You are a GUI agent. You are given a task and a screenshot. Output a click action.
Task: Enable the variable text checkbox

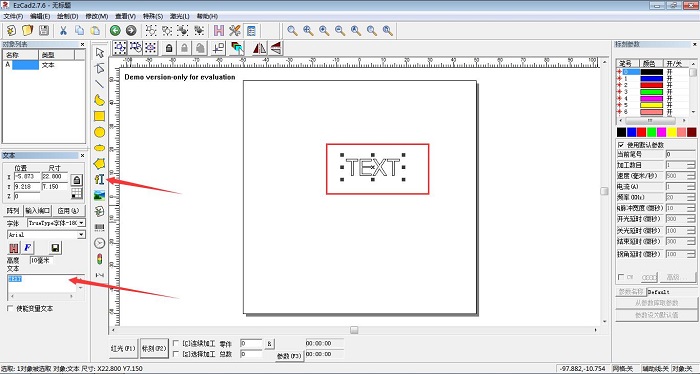(10, 308)
